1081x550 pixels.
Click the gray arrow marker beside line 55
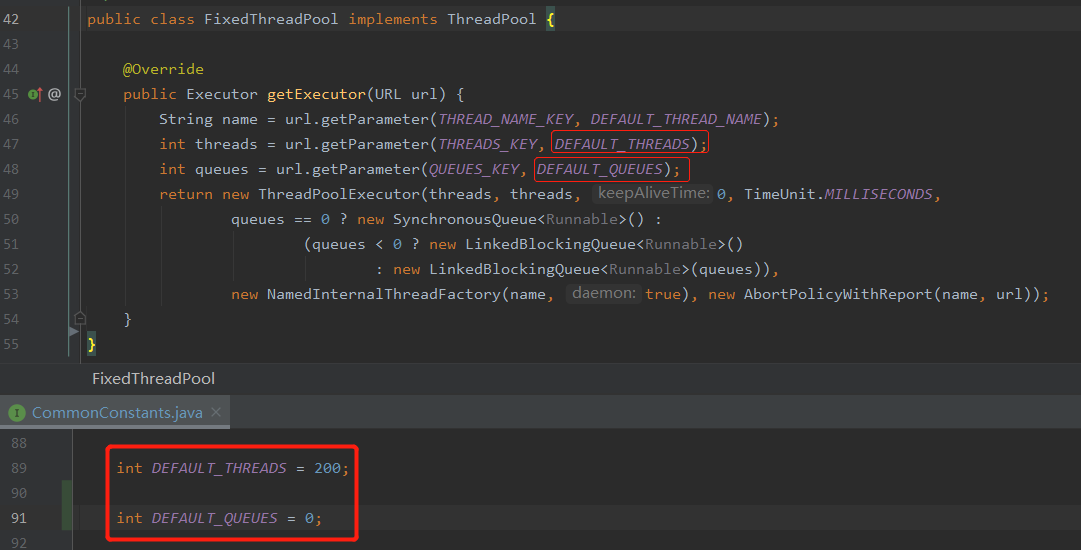click(73, 330)
